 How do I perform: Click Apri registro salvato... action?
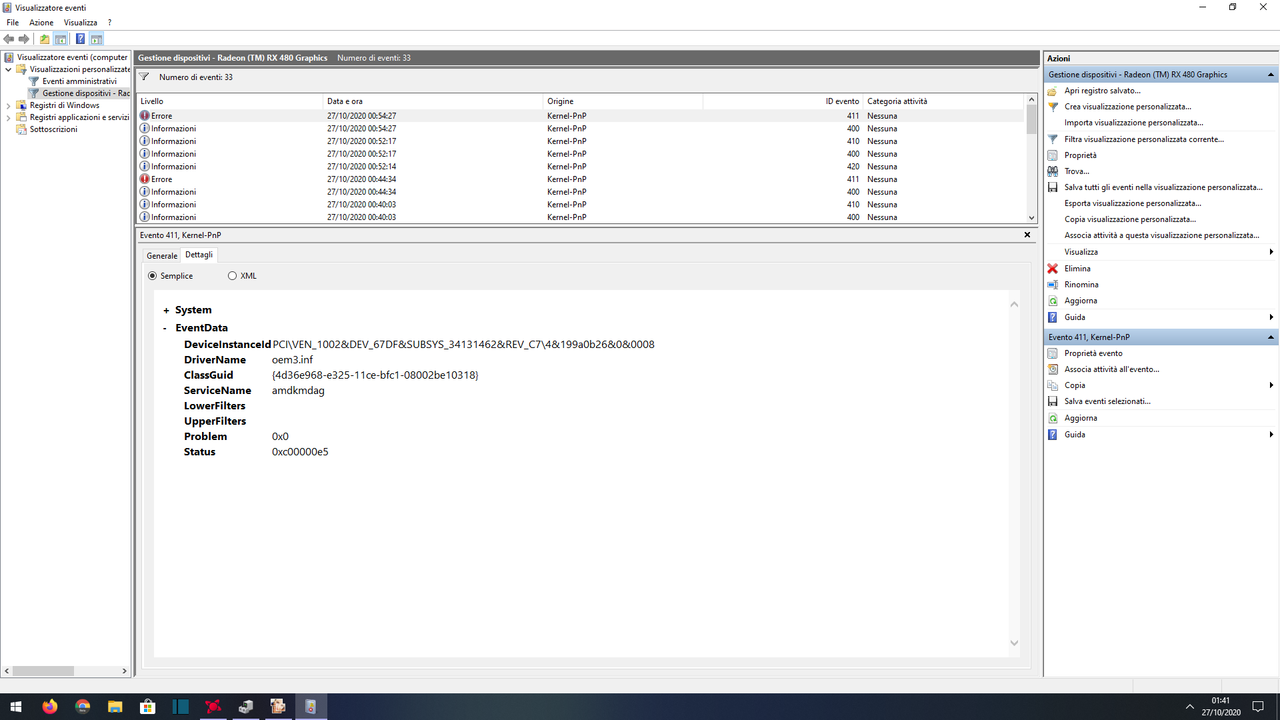pyautogui.click(x=1102, y=90)
